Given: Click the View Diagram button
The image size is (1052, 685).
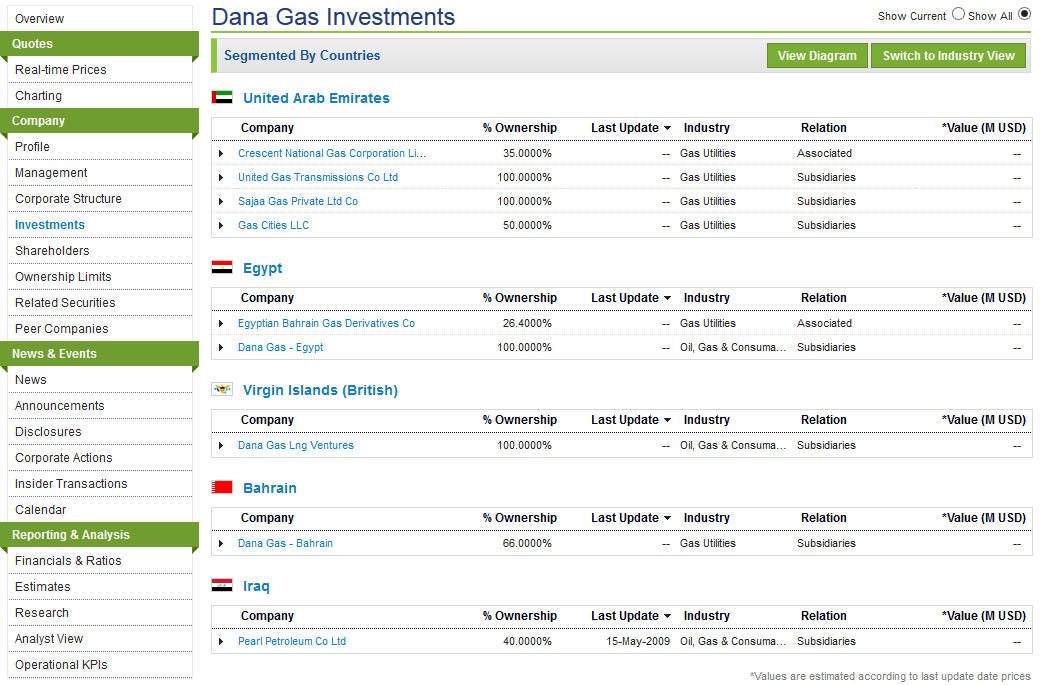Looking at the screenshot, I should 817,56.
